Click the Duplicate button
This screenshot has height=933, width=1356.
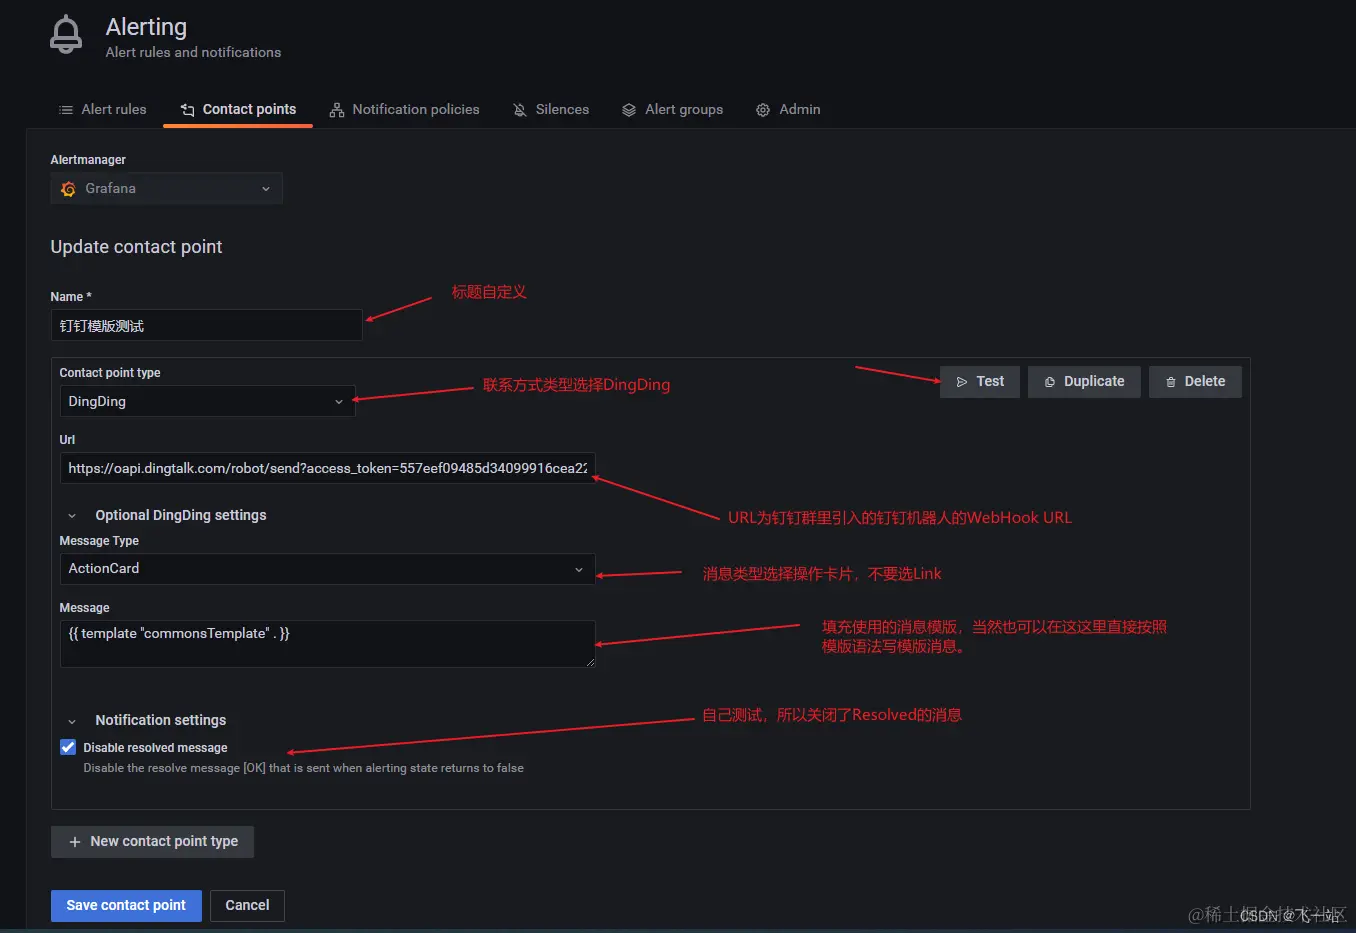(x=1084, y=382)
